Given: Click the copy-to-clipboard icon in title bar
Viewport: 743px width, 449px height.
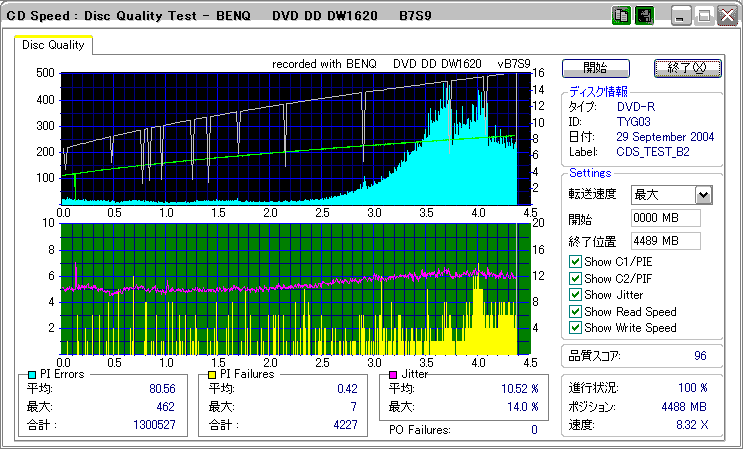Looking at the screenshot, I should point(620,16).
